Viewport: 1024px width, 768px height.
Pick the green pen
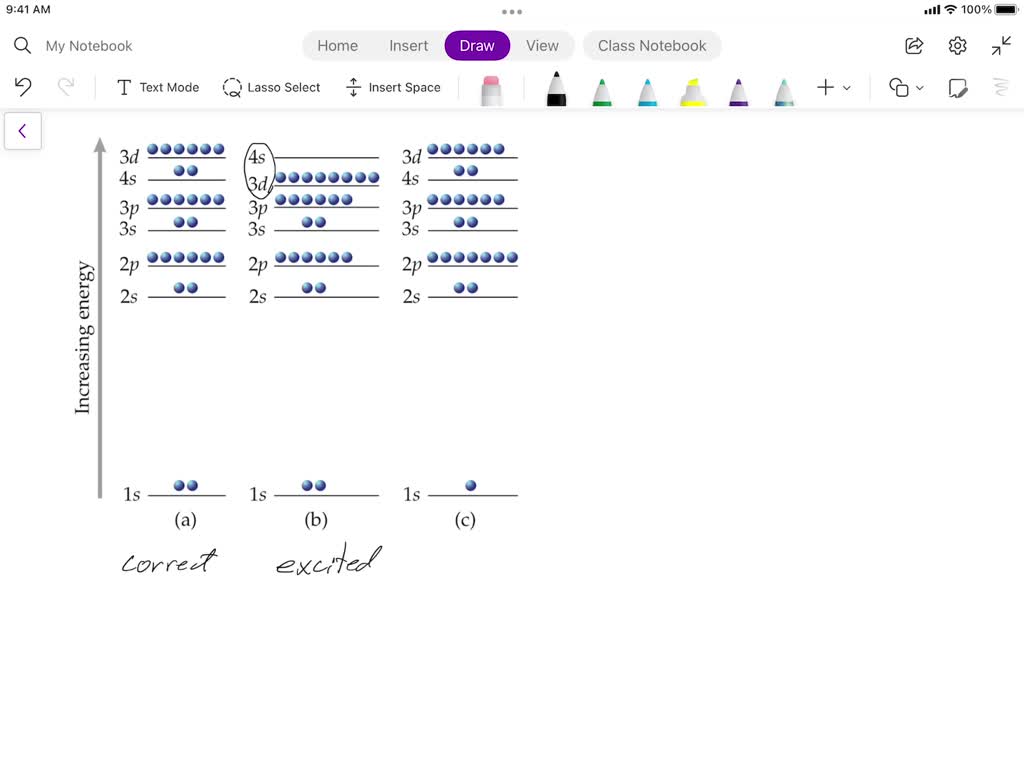tap(602, 90)
